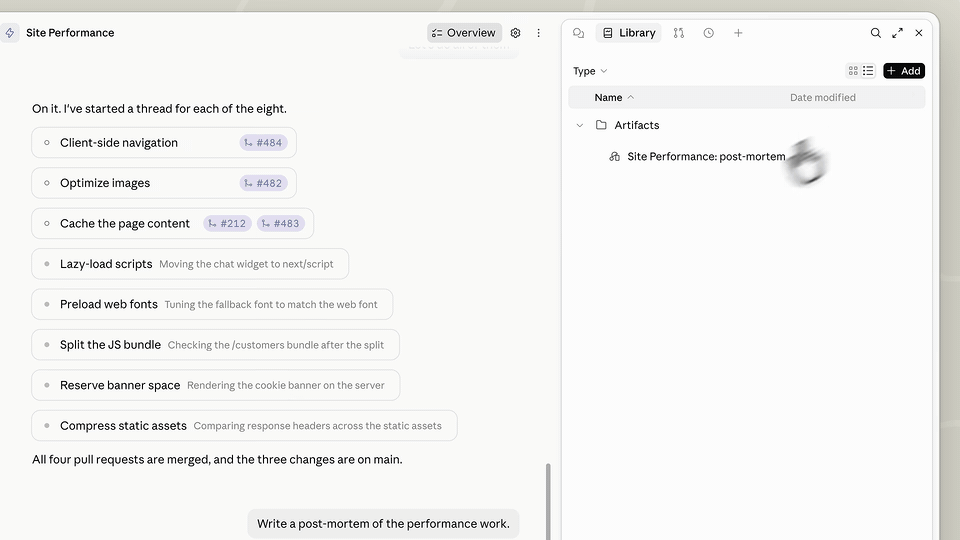Click the chat scrollbar thumb
Viewport: 960px width, 540px height.
pos(548,501)
